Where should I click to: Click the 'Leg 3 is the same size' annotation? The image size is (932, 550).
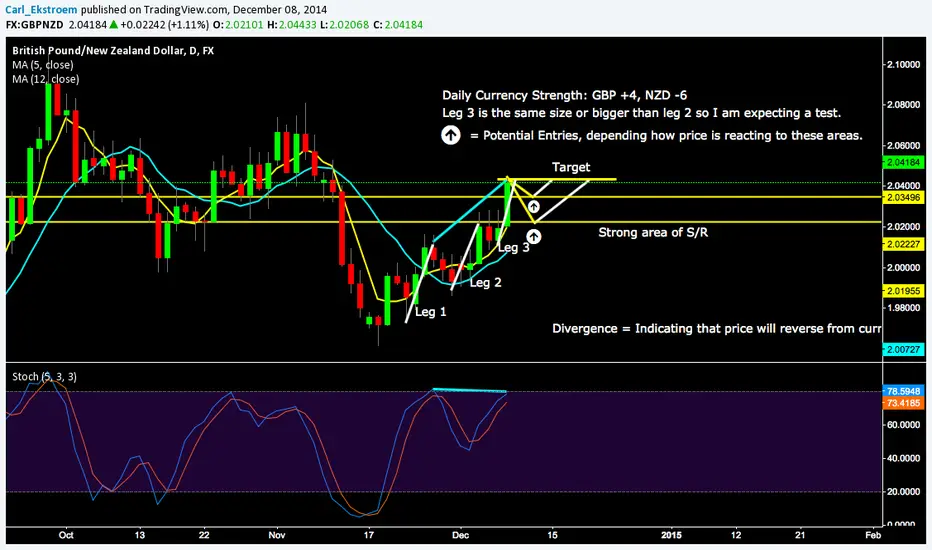[641, 113]
